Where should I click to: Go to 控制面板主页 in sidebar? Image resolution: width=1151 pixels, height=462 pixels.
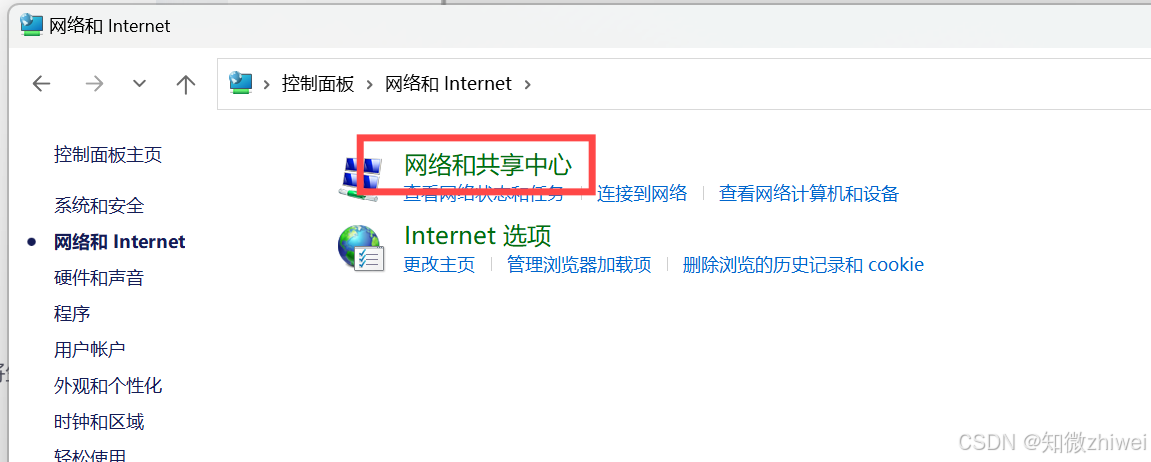pyautogui.click(x=108, y=155)
